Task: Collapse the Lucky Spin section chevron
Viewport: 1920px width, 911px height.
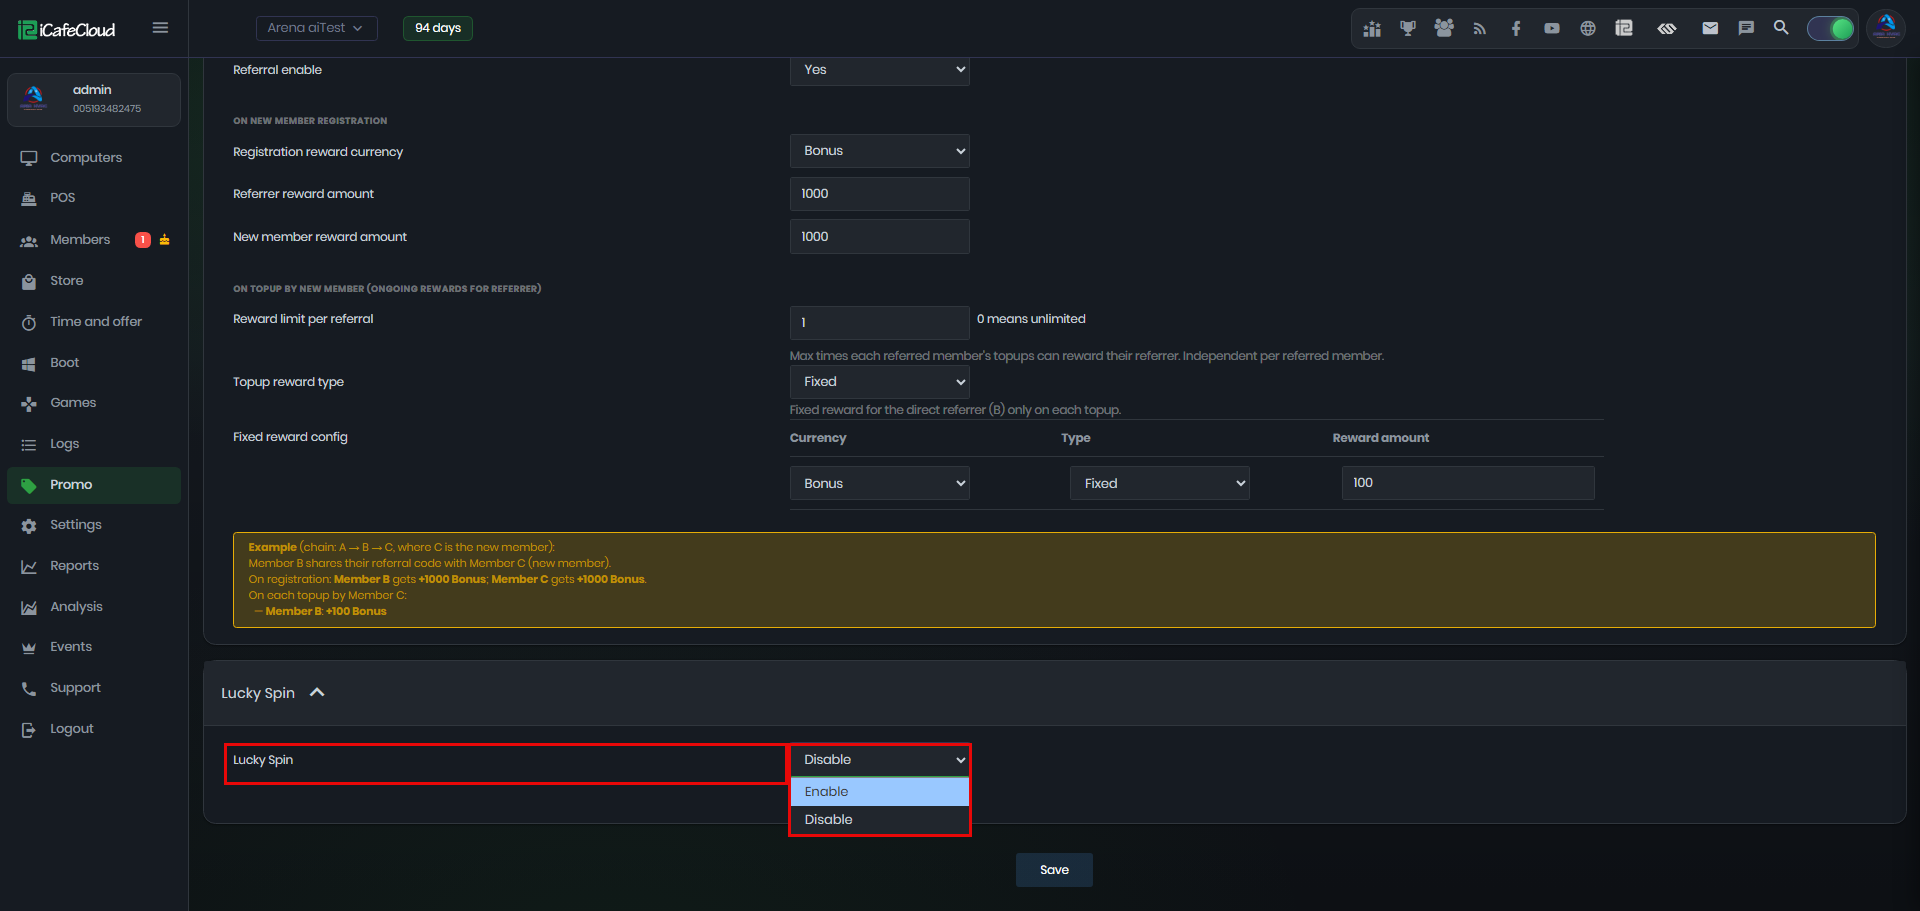Action: [317, 693]
